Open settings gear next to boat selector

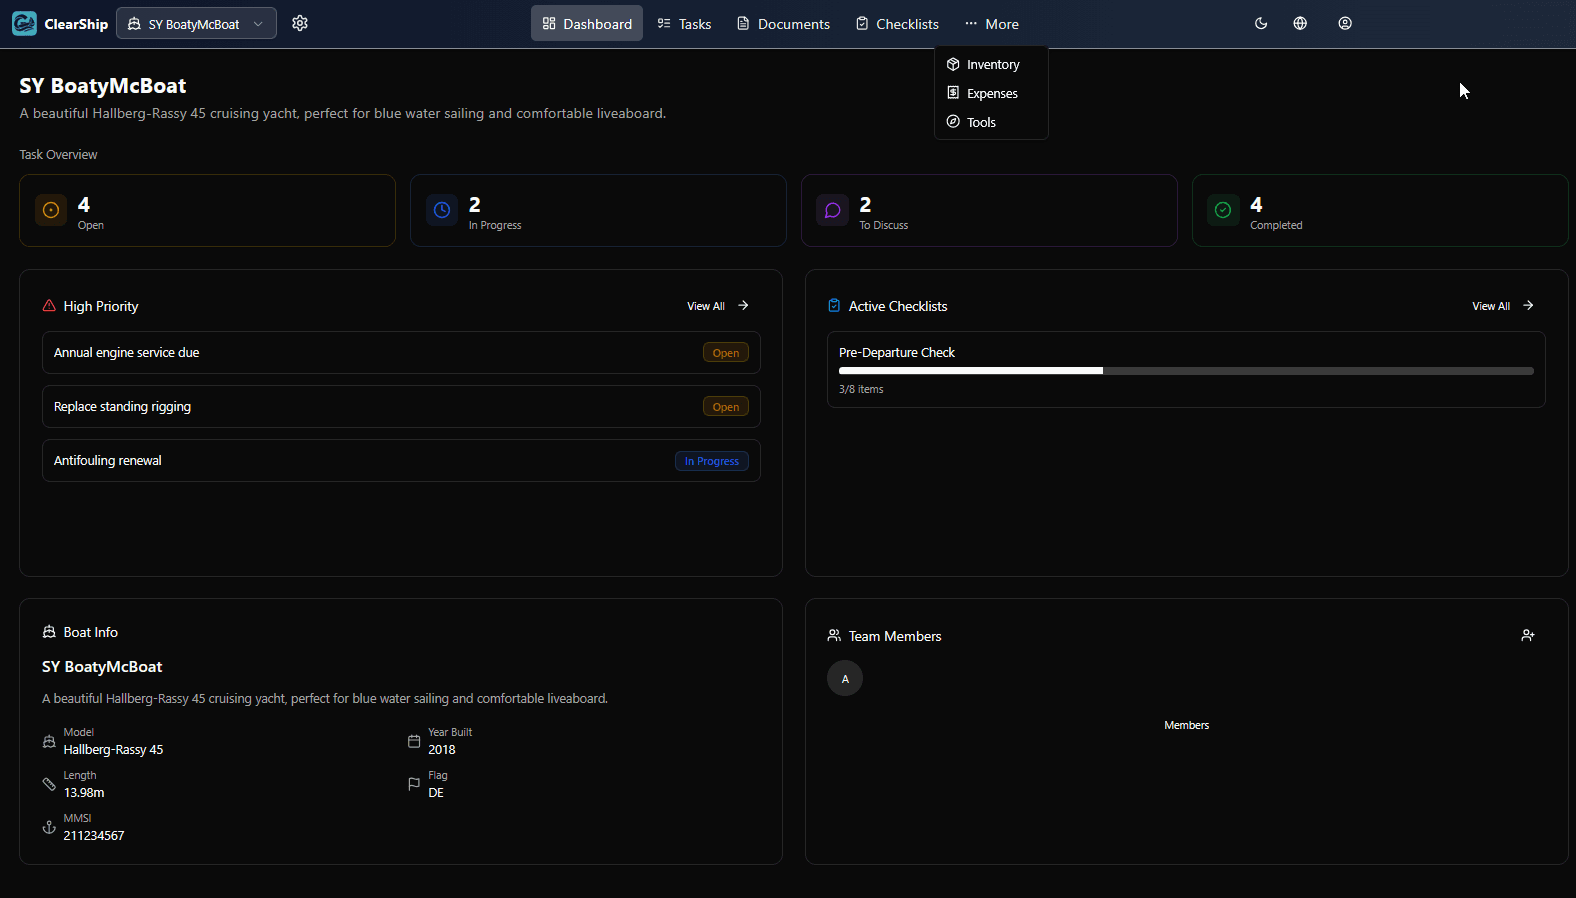tap(300, 23)
